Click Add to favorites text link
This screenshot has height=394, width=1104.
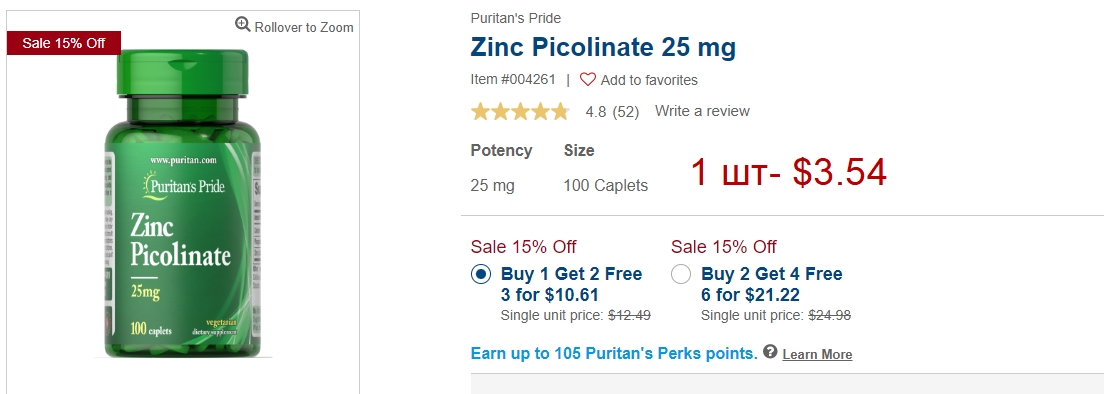coord(649,80)
